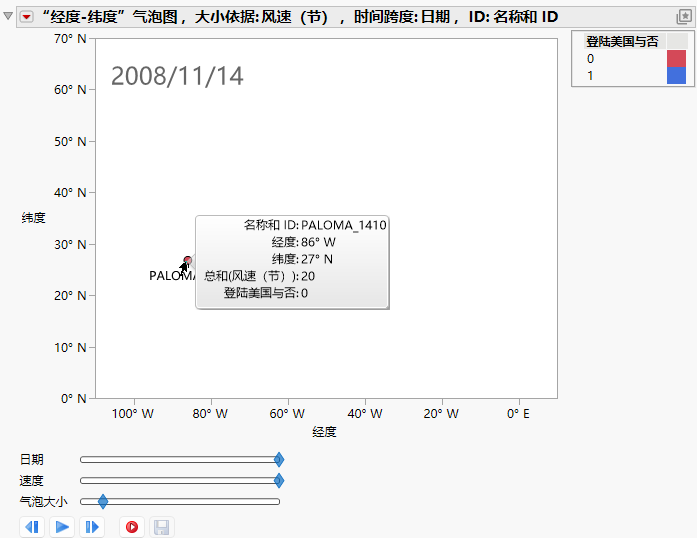The width and height of the screenshot is (697, 538).
Task: Click the save (floppy disk) icon
Action: click(161, 527)
